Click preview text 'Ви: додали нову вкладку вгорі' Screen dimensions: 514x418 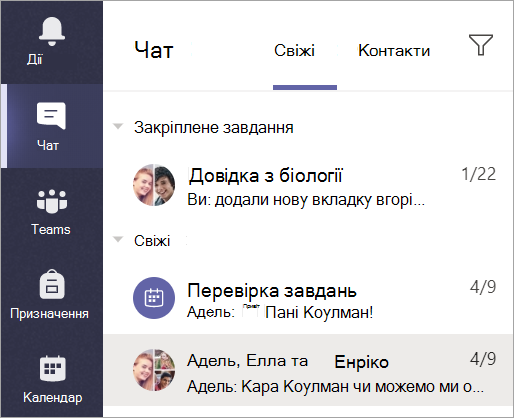pyautogui.click(x=306, y=200)
